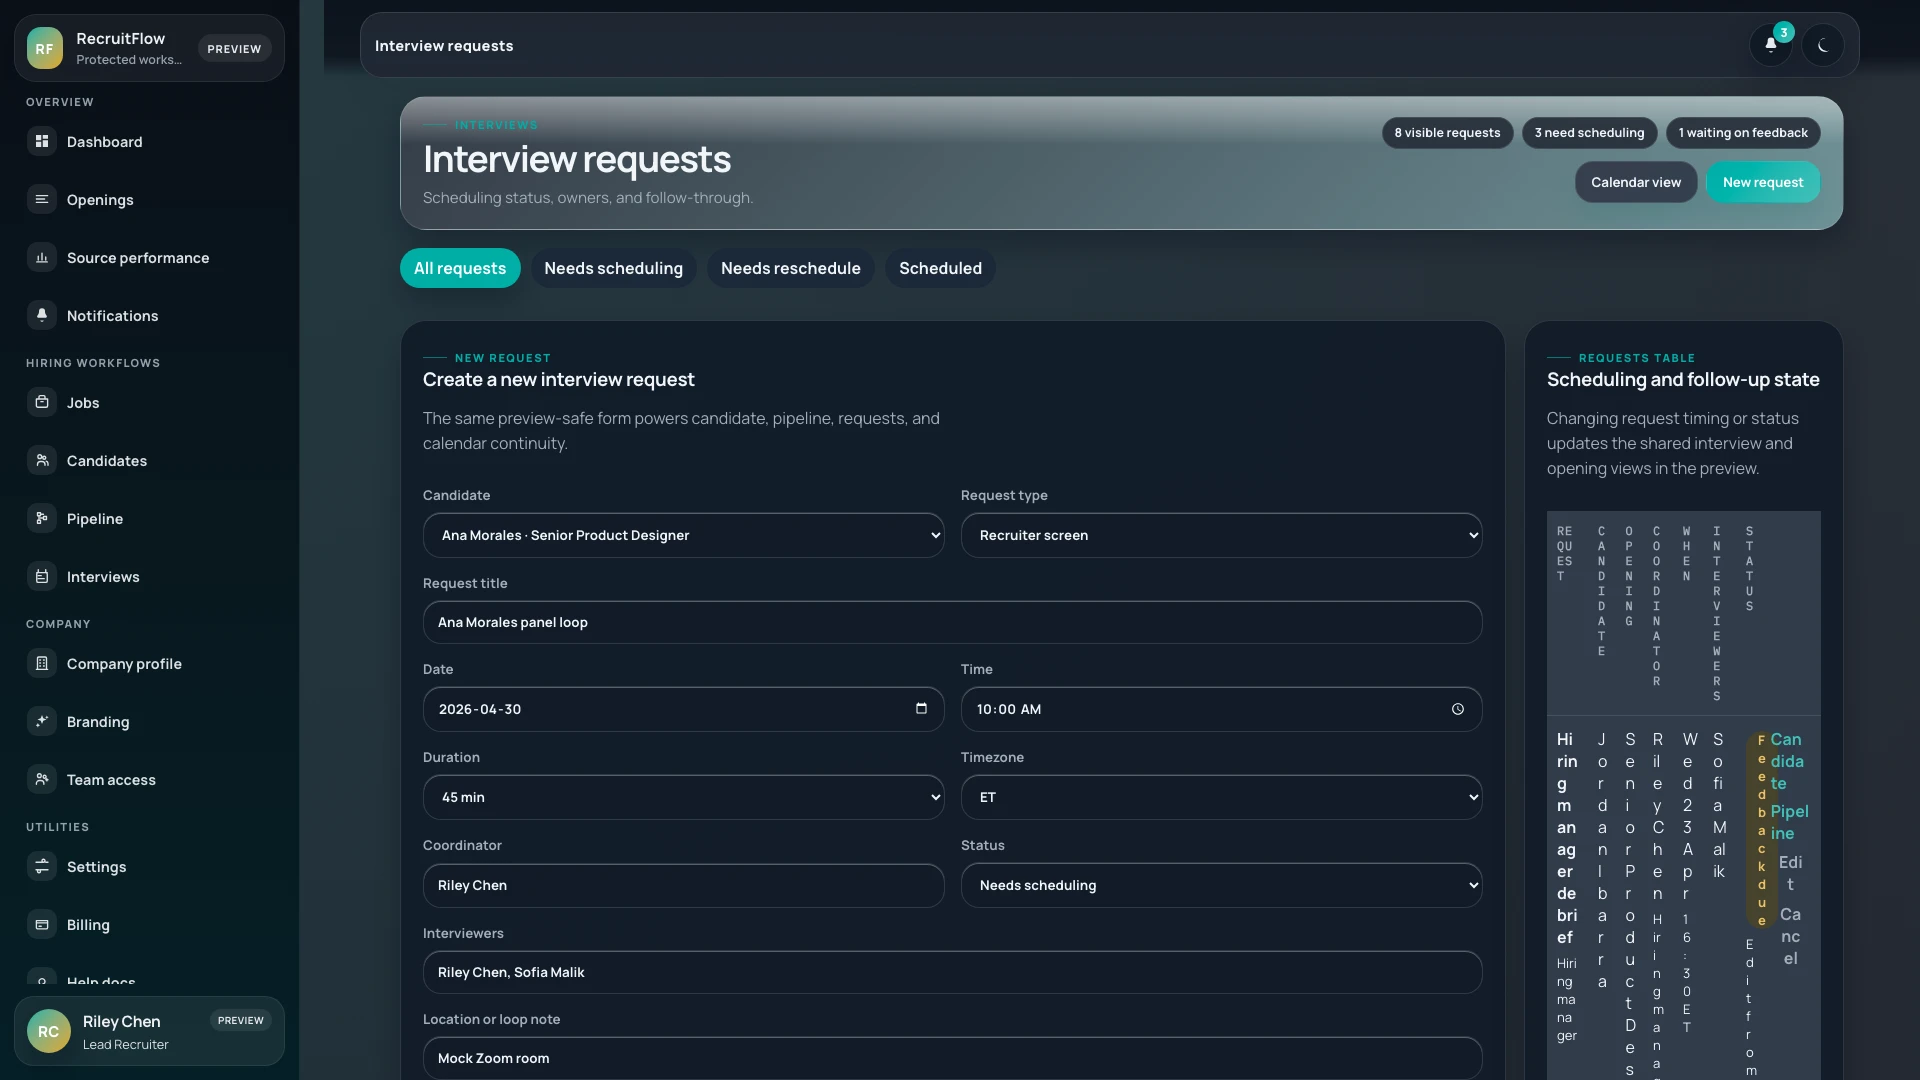Open Candidate dropdown Ana Morales
This screenshot has width=1920, height=1080.
683,535
